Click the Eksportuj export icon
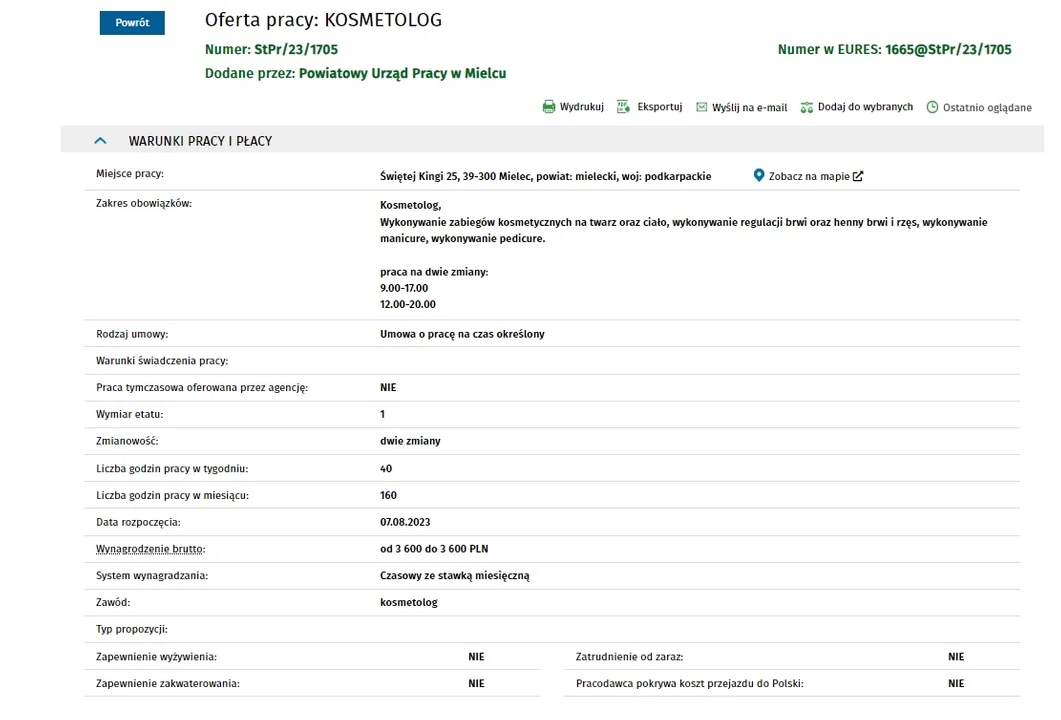 pos(623,107)
